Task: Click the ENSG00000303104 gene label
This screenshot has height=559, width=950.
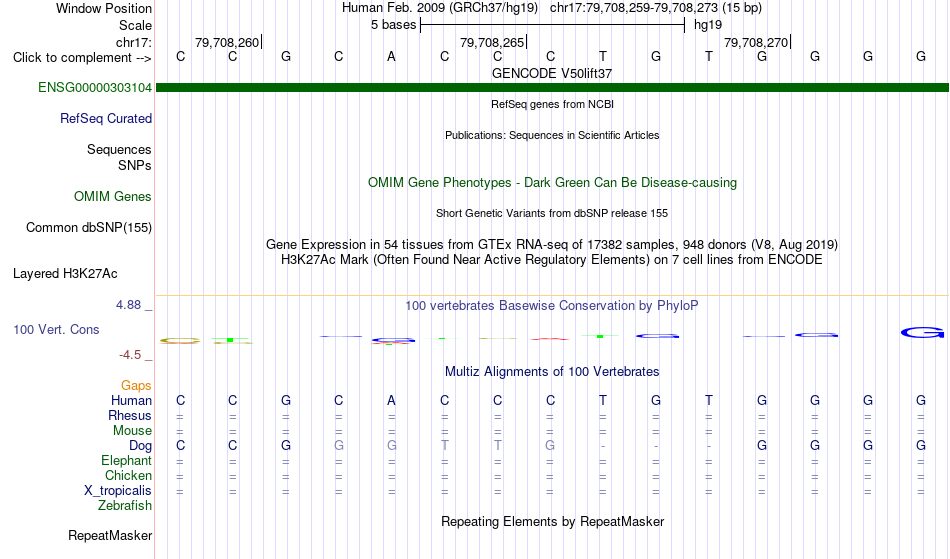Action: pos(95,88)
